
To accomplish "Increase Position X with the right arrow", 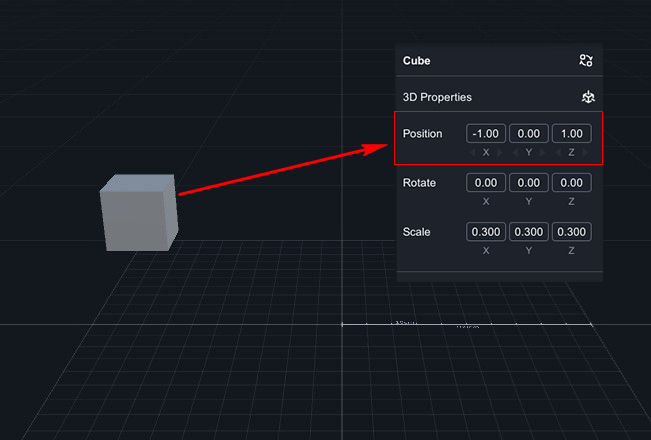I will pyautogui.click(x=498, y=152).
